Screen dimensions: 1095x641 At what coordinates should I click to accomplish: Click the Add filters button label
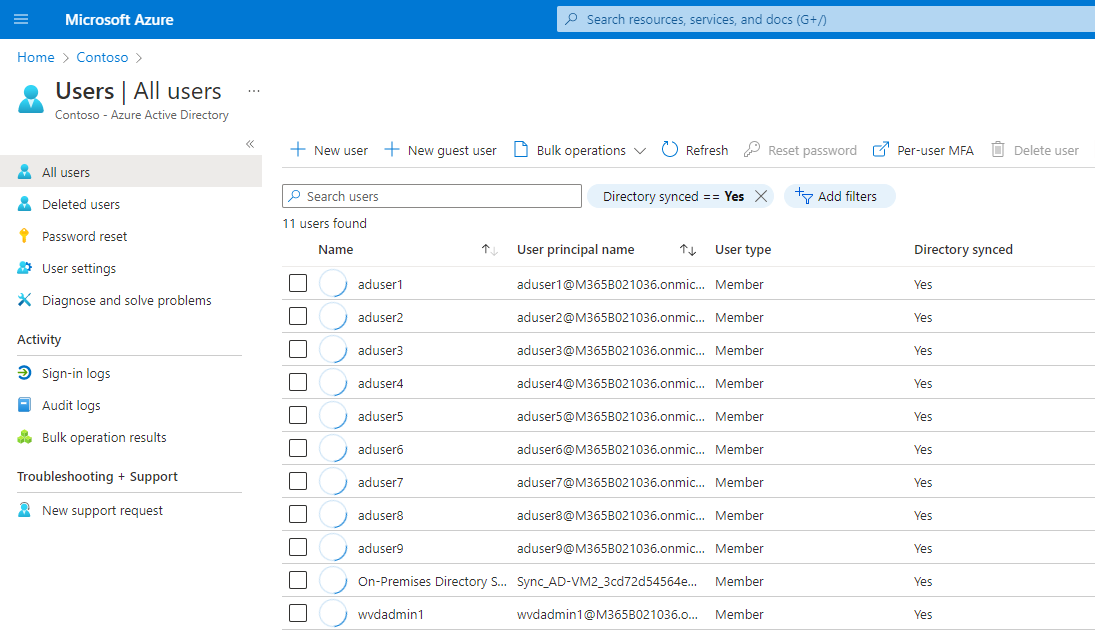pos(847,196)
